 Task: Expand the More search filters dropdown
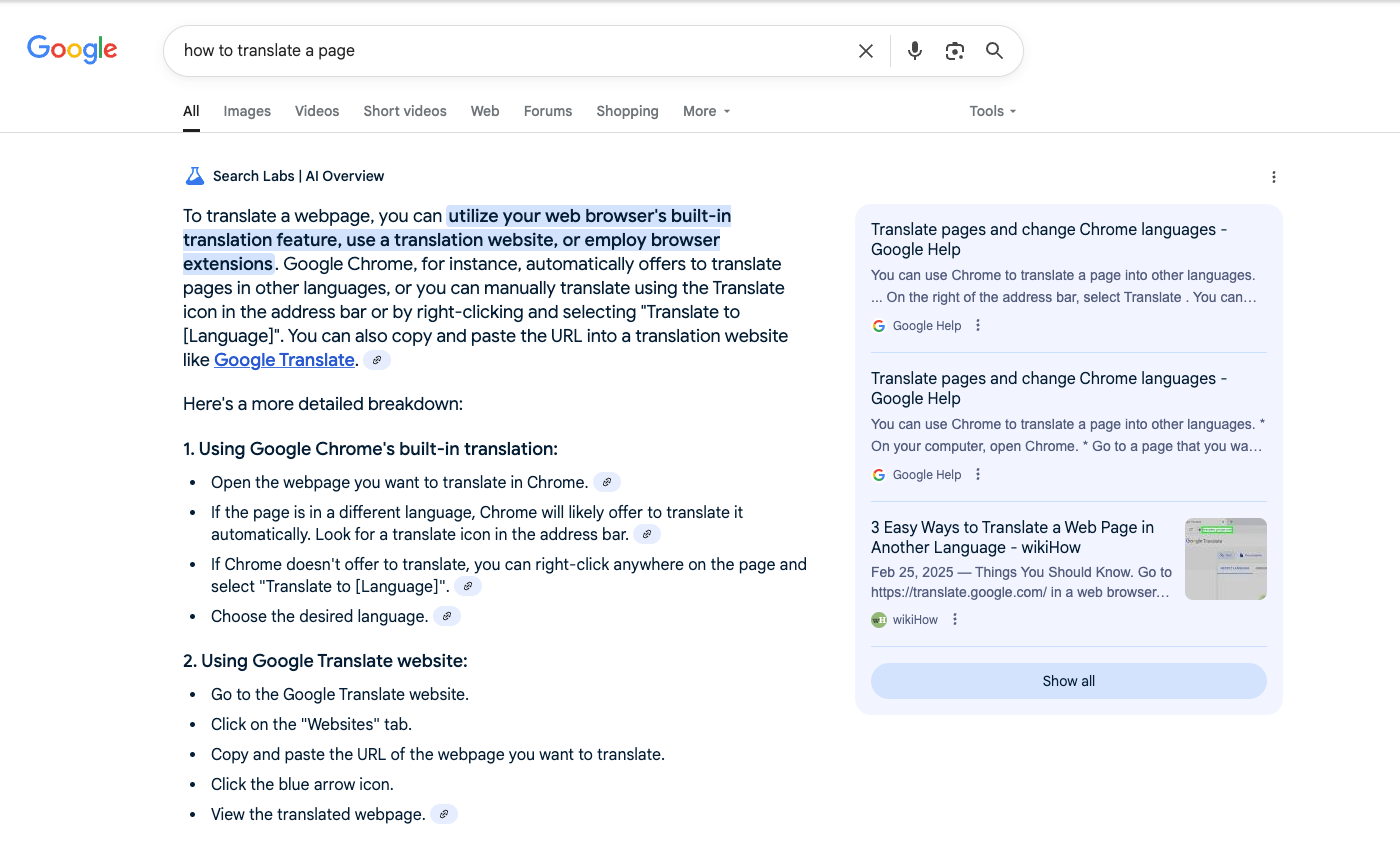(x=707, y=111)
